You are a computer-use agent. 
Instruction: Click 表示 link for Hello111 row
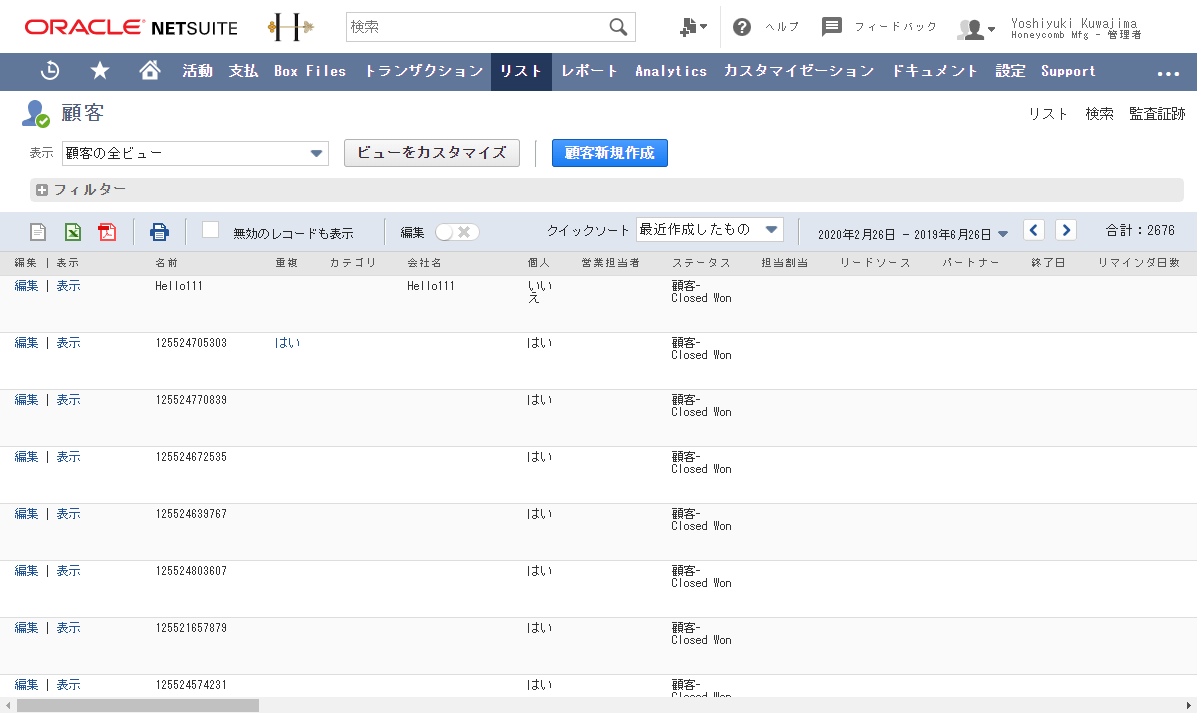point(68,286)
